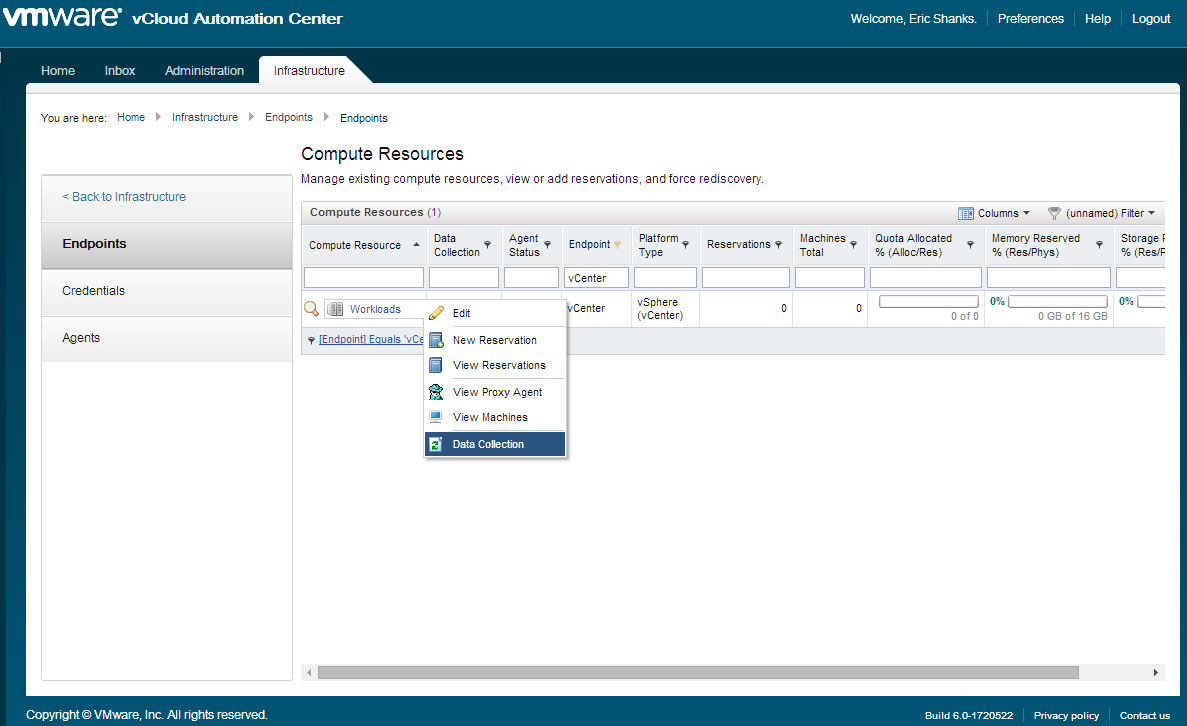Select Credentials in the left sidebar
Viewport: 1187px width, 726px height.
tap(94, 291)
